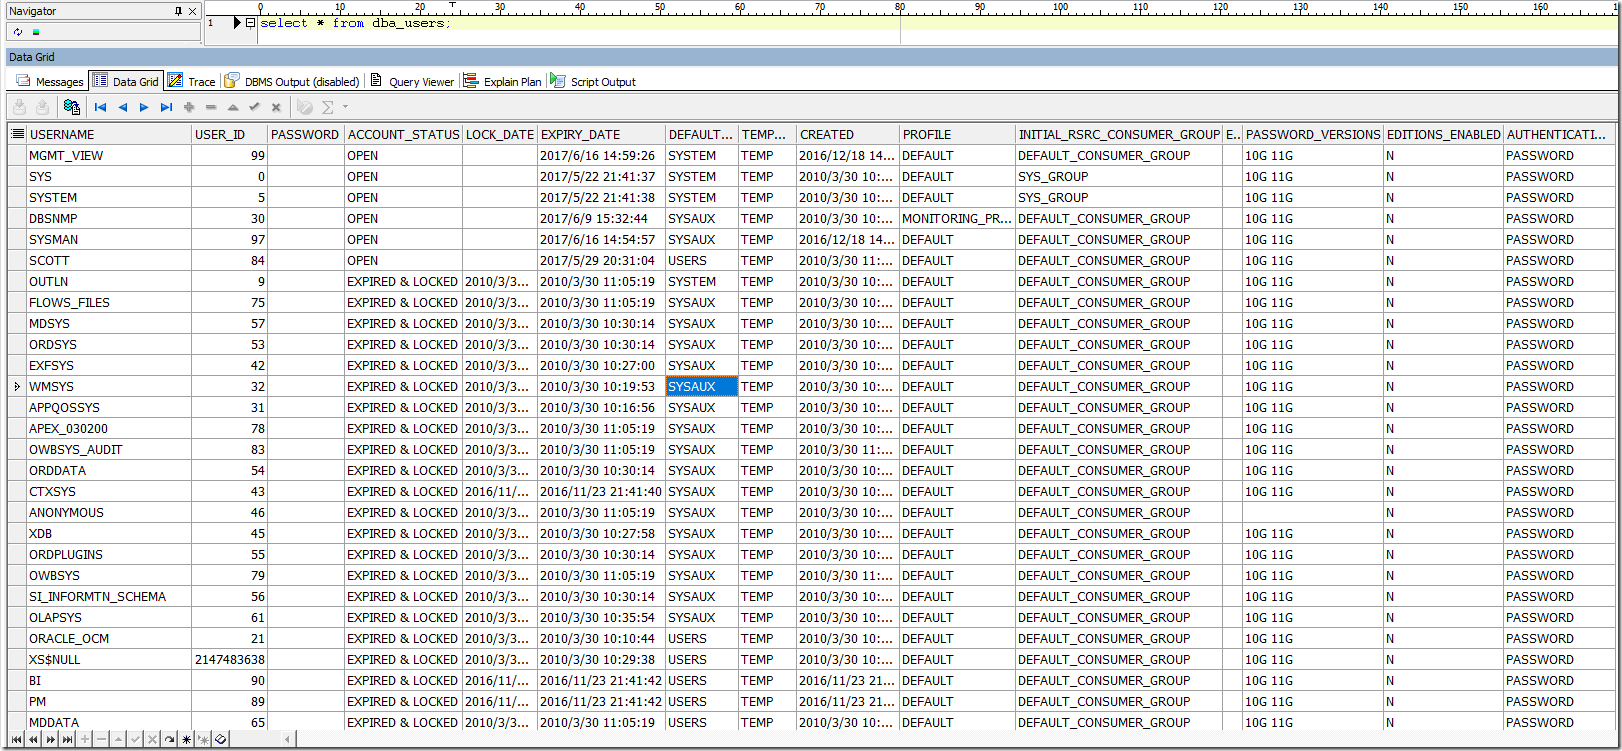Close the Navigator panel

[193, 11]
